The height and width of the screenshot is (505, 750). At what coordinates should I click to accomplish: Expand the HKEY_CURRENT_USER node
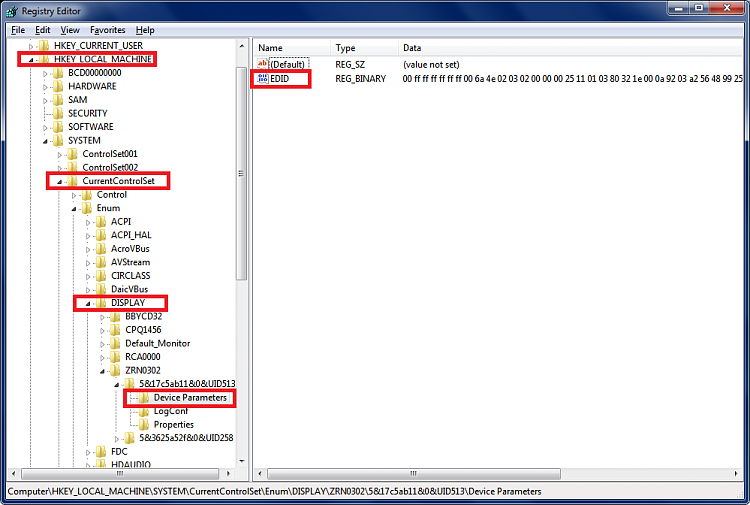pos(31,46)
